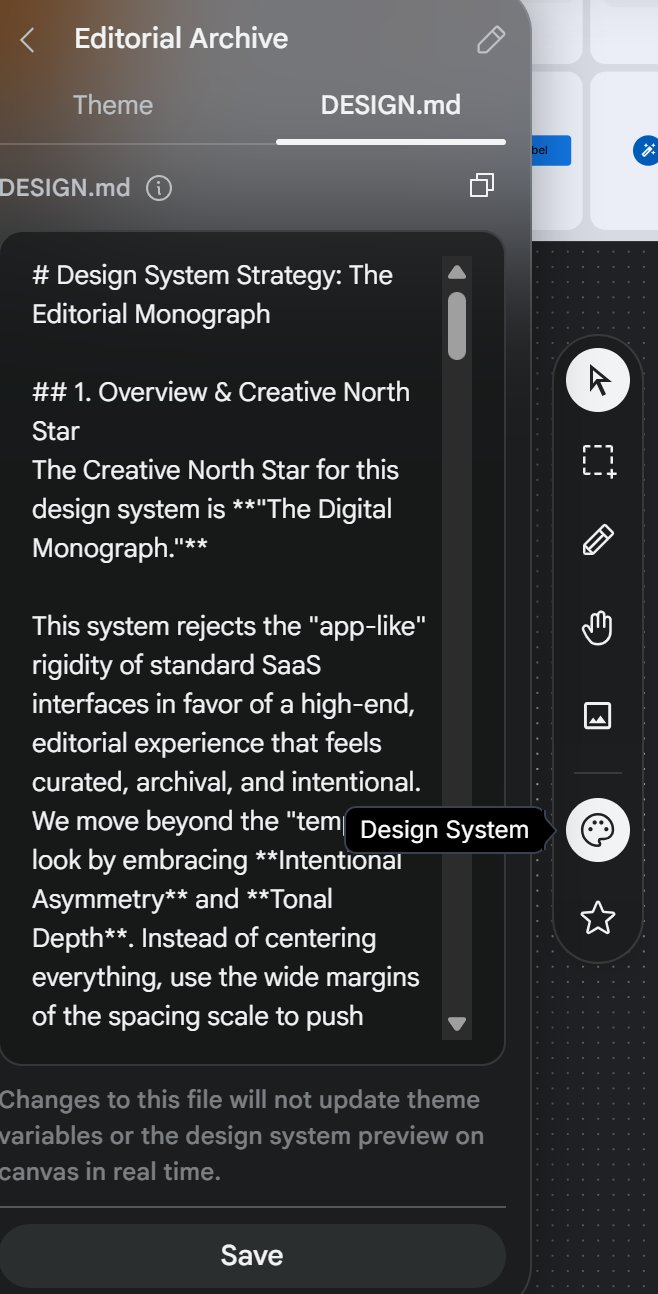Click the '## 1. Overview & Creative North' line
The height and width of the screenshot is (1294, 658).
tap(221, 392)
